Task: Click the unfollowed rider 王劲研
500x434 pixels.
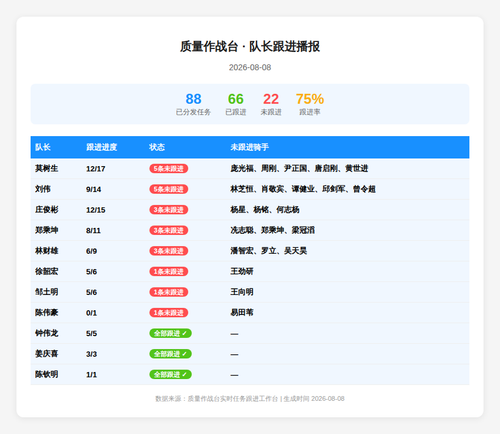Action: [242, 271]
